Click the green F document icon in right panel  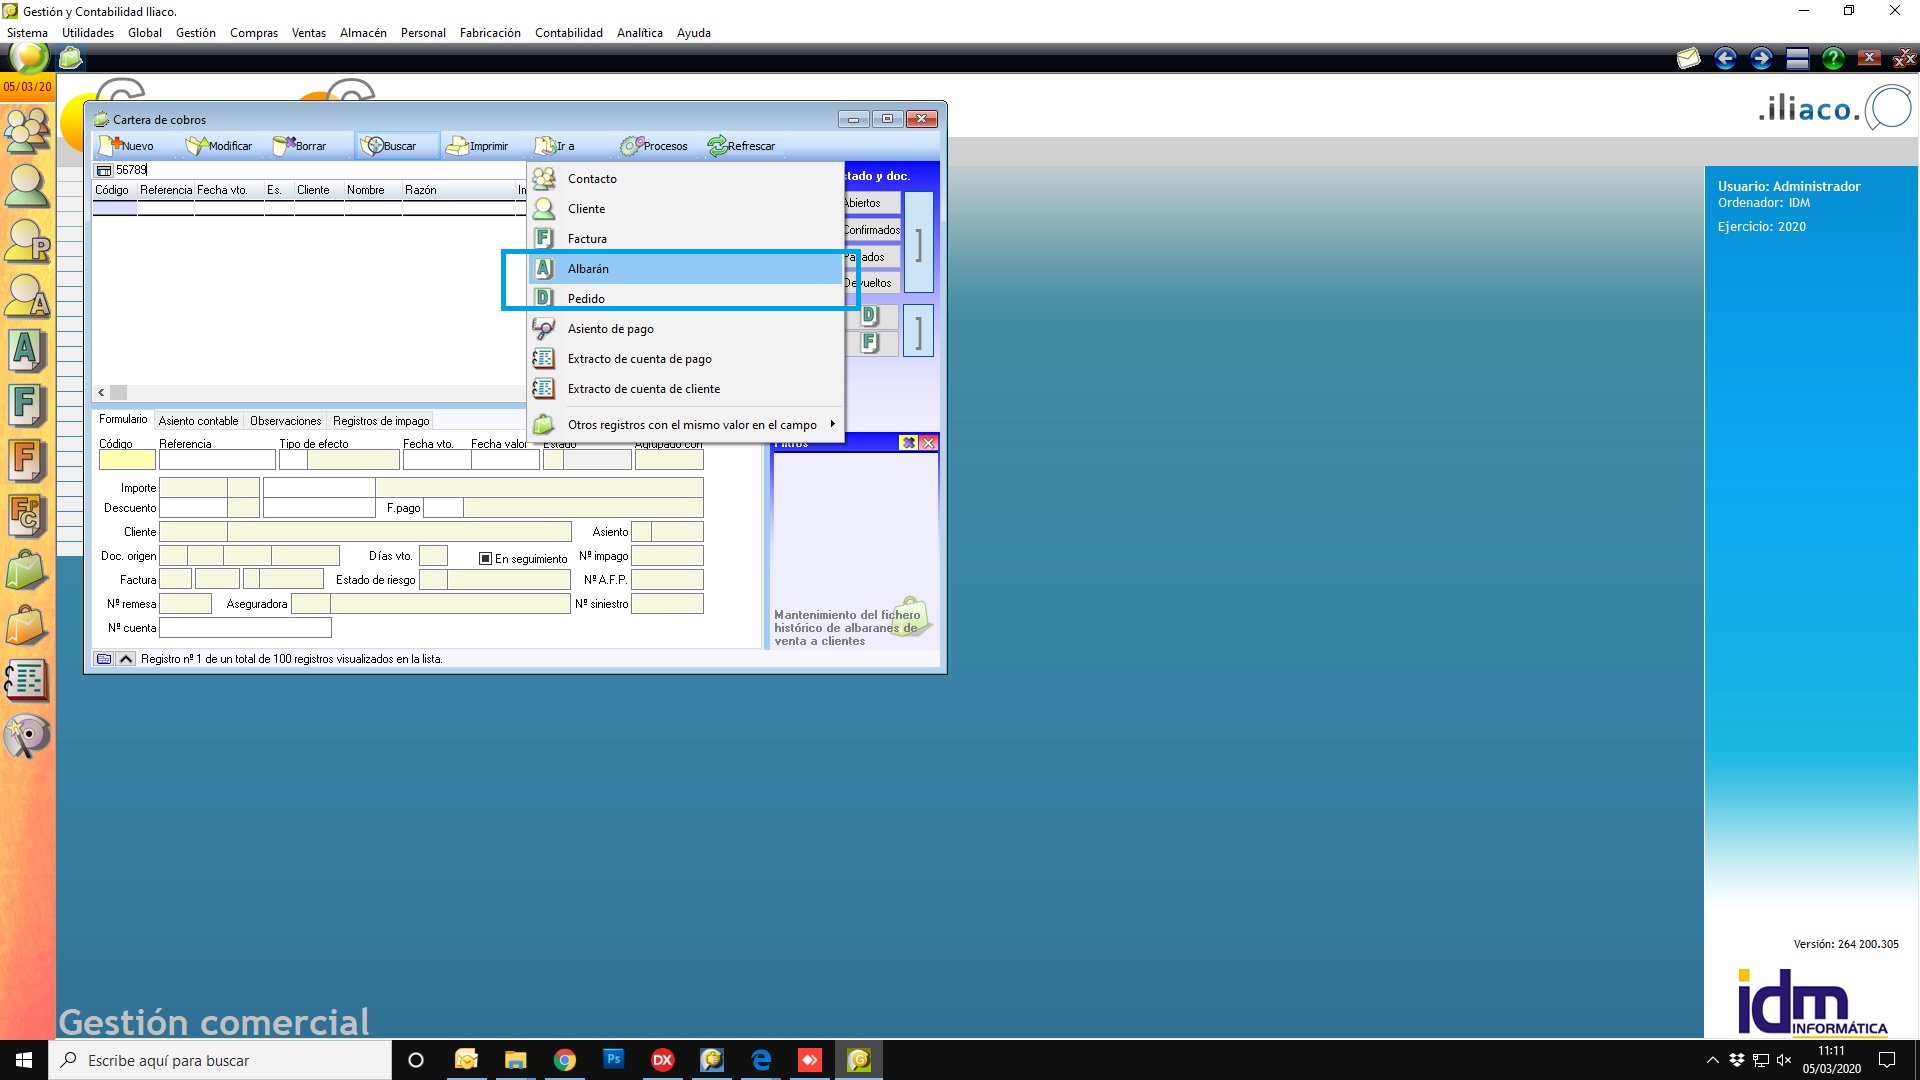tap(869, 343)
